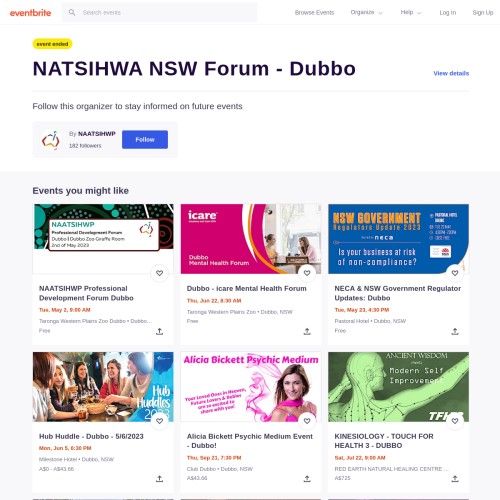Share the NAATSIHWP Professional Development Forum event
Screen dimensions: 500x500
point(160,331)
